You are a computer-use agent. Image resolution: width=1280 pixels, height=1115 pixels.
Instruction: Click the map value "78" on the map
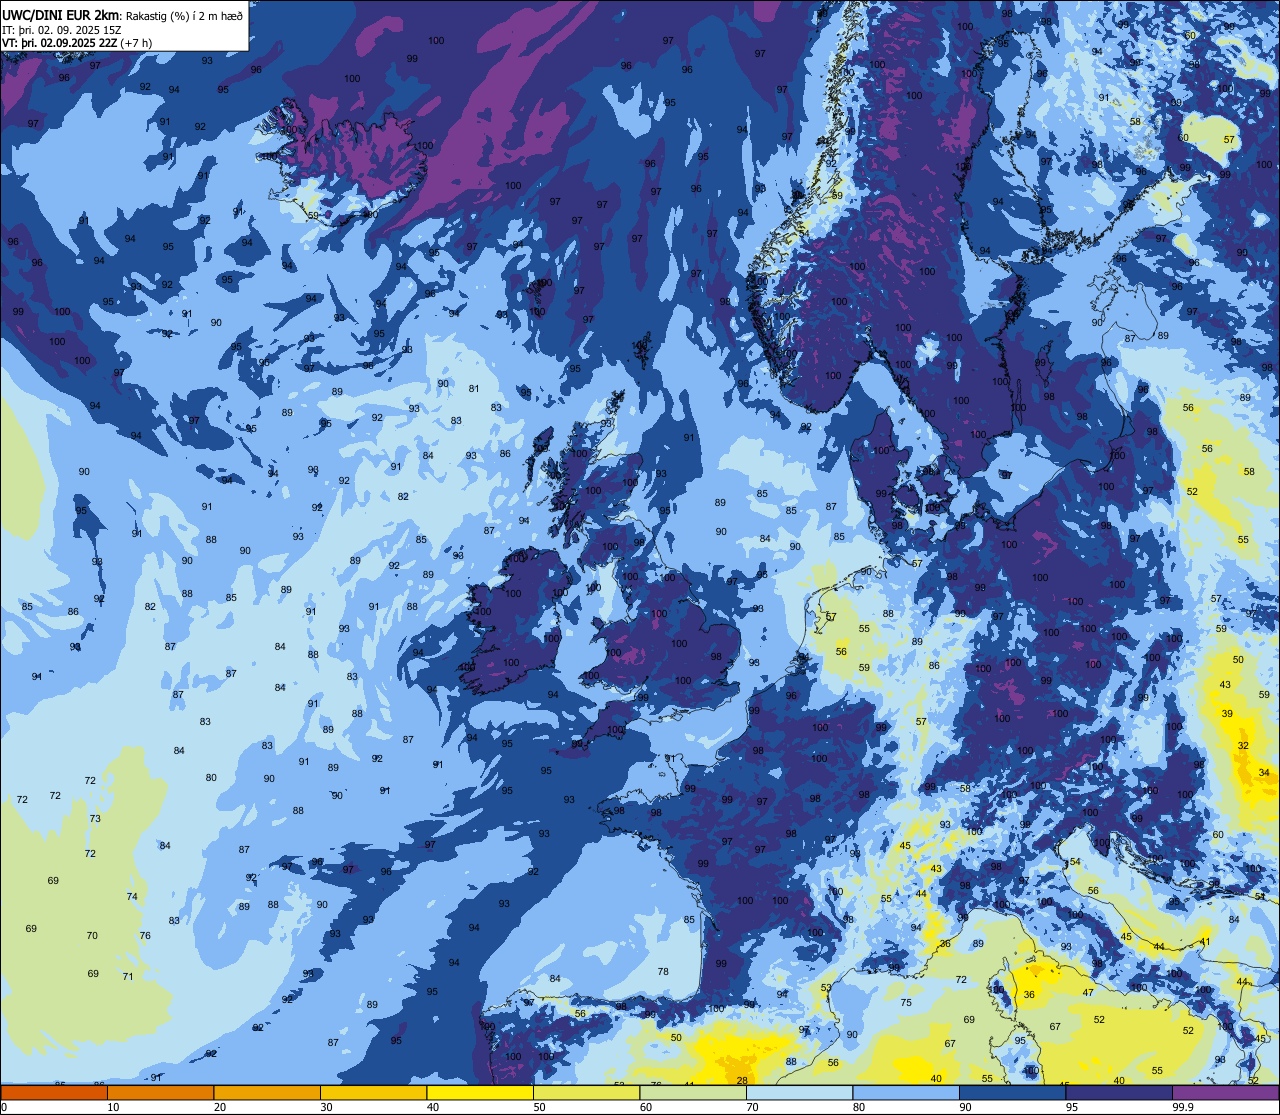pyautogui.click(x=663, y=971)
